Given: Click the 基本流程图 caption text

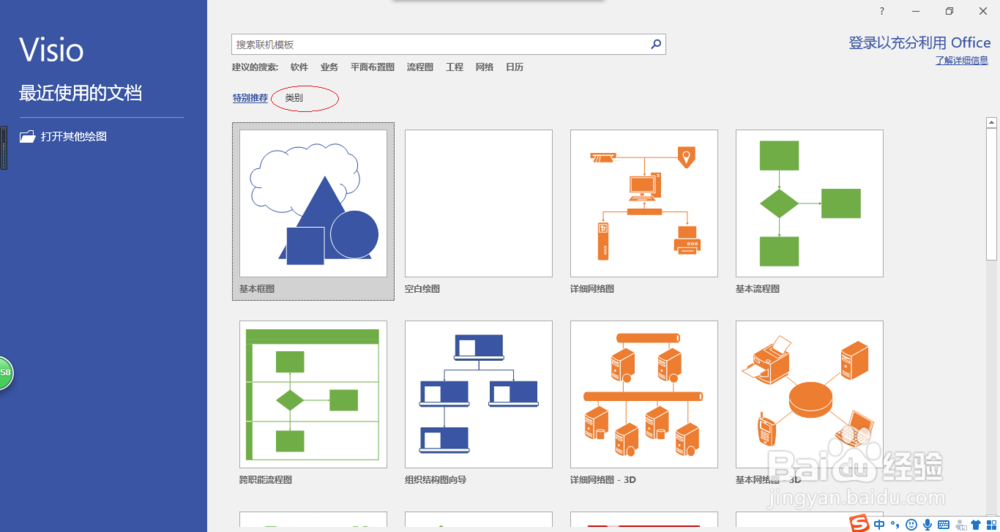Looking at the screenshot, I should (758, 289).
